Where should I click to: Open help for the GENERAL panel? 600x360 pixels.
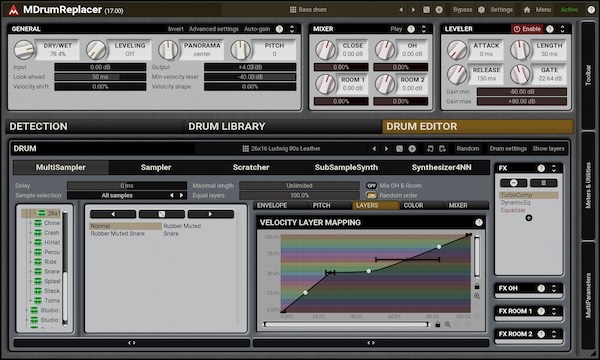(279, 29)
